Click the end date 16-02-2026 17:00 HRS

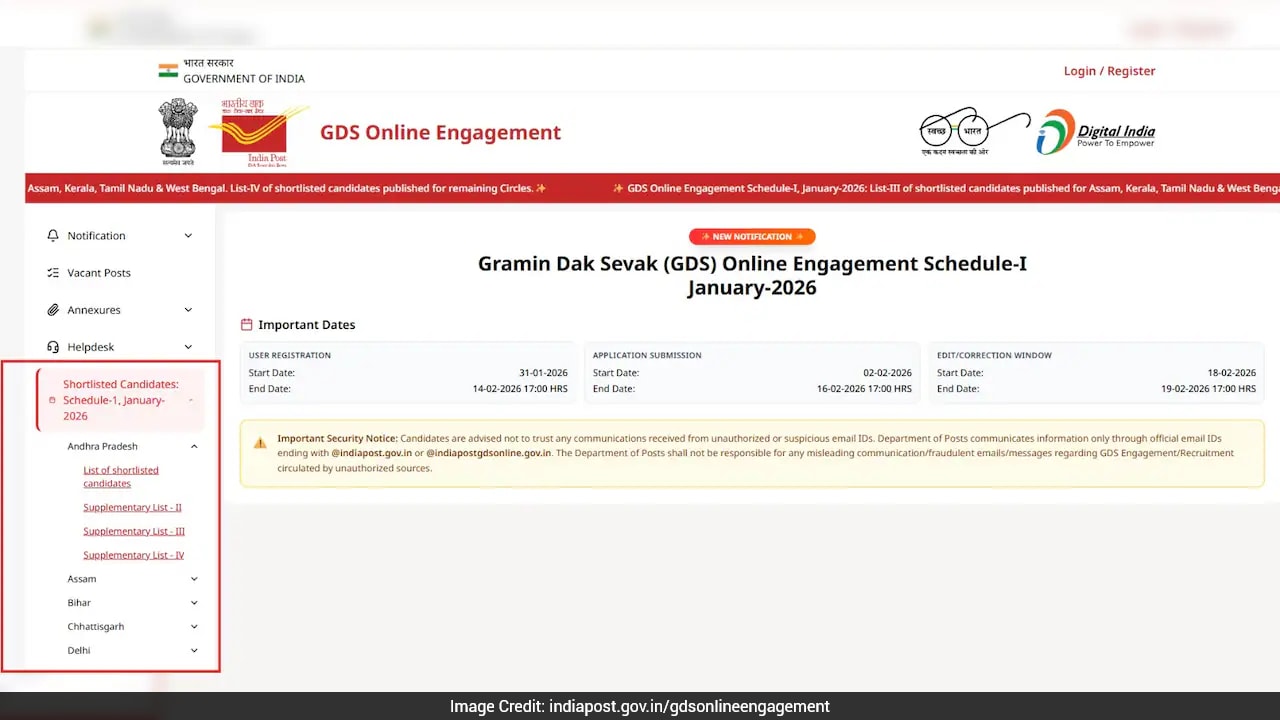(864, 389)
